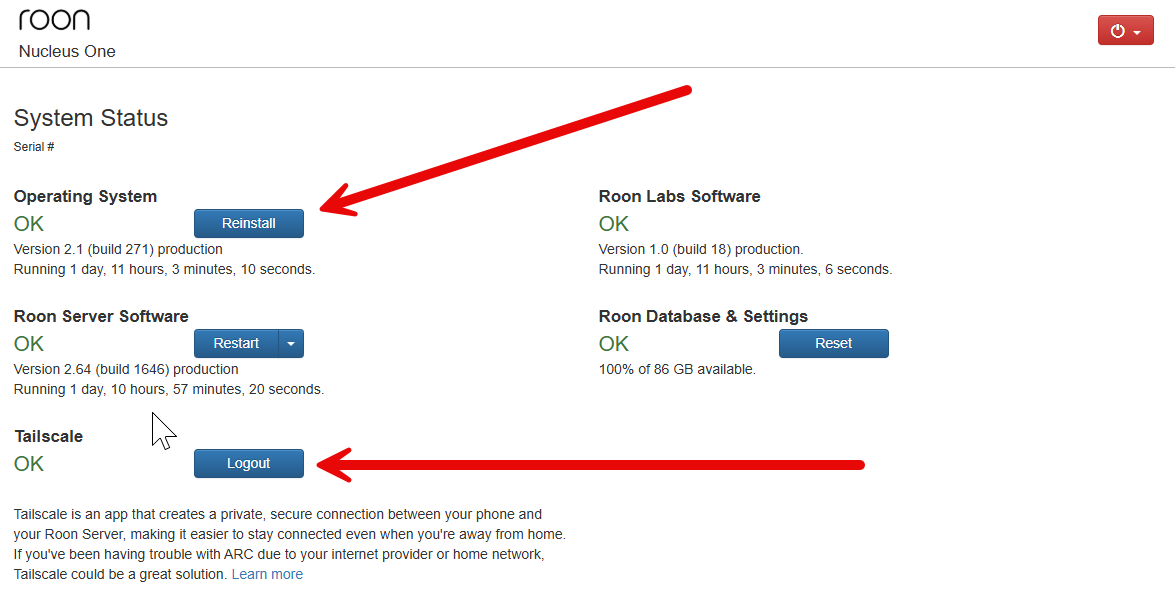The image size is (1175, 601).
Task: Click the Operating System OK status
Action: point(29,223)
